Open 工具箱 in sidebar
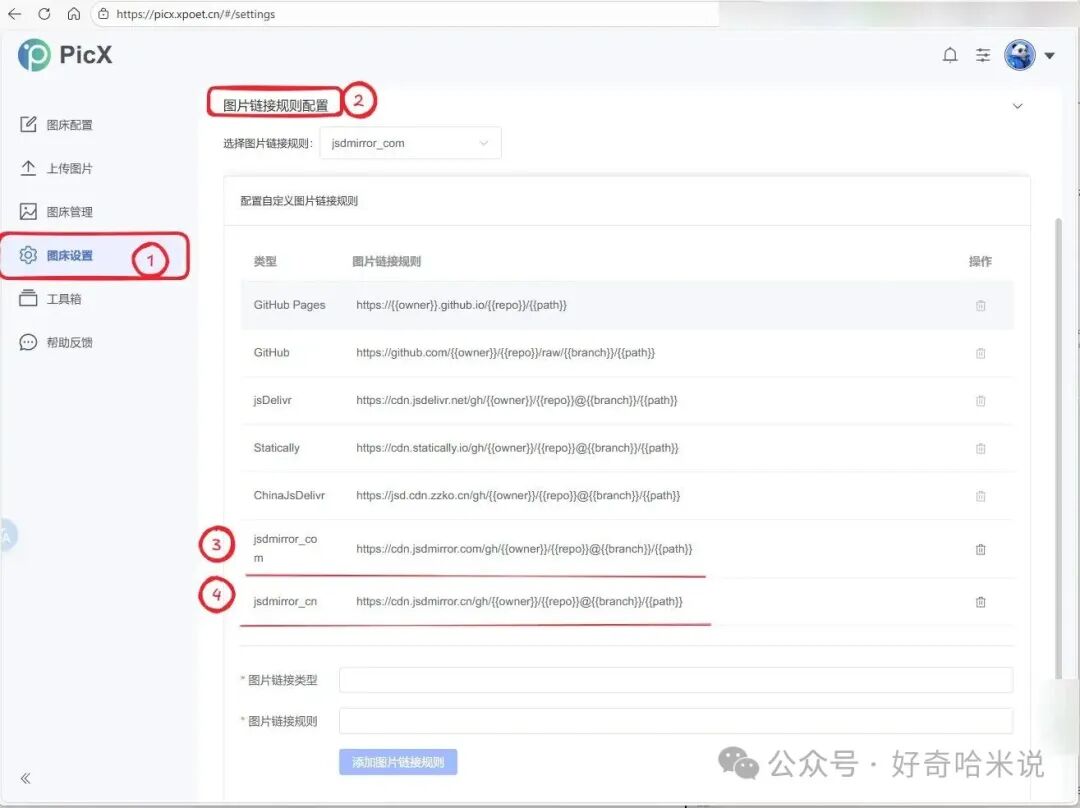This screenshot has width=1080, height=808. click(x=63, y=299)
